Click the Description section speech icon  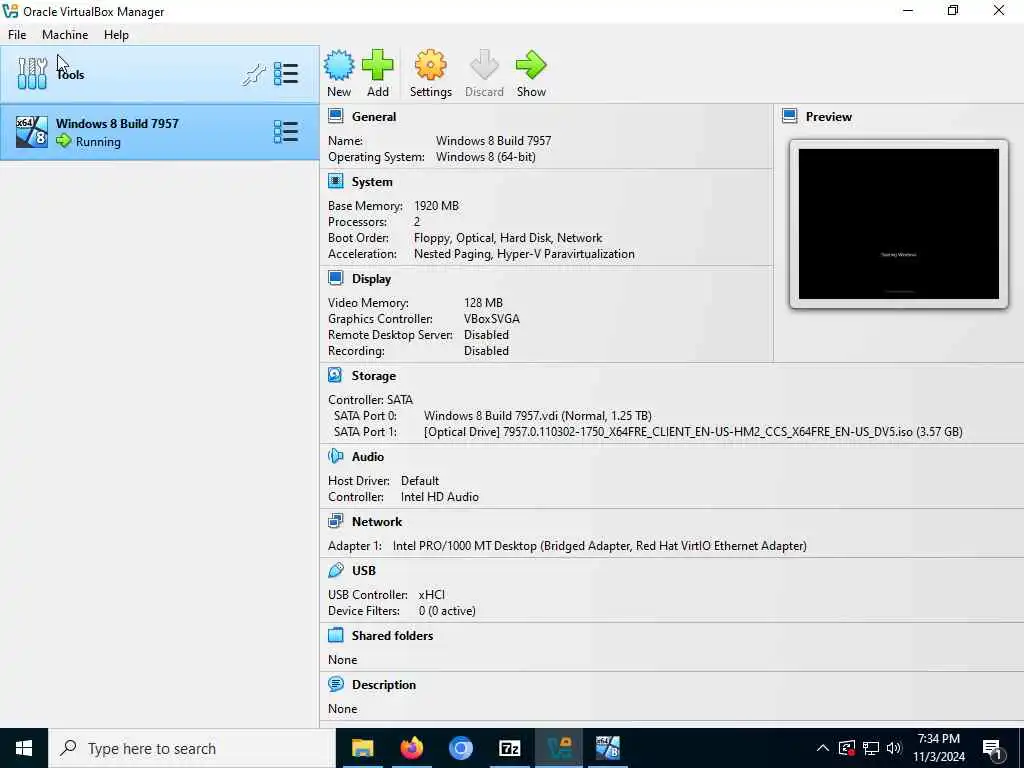(336, 684)
